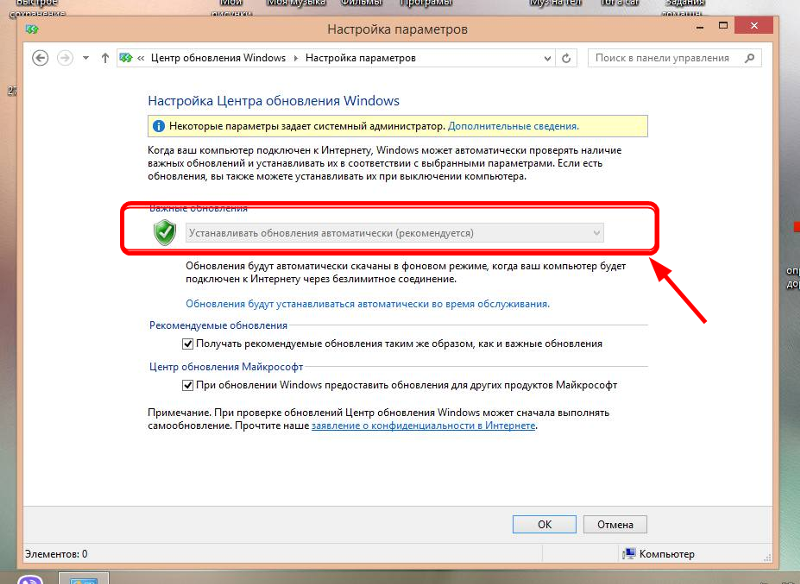Maximize the 'Настройка параметров' window
The image size is (800, 584).
pyautogui.click(x=723, y=26)
